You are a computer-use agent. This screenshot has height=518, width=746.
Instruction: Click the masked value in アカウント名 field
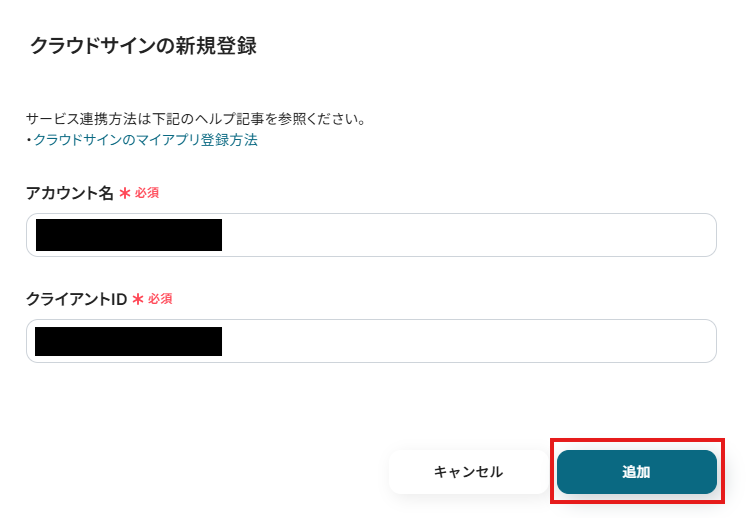tap(128, 235)
